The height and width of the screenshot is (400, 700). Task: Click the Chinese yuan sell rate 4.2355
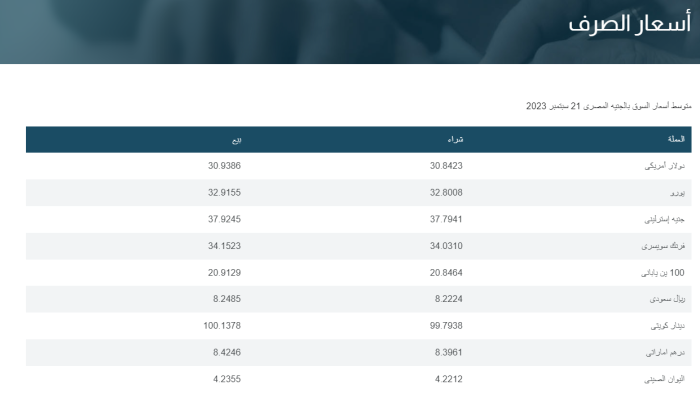227,379
